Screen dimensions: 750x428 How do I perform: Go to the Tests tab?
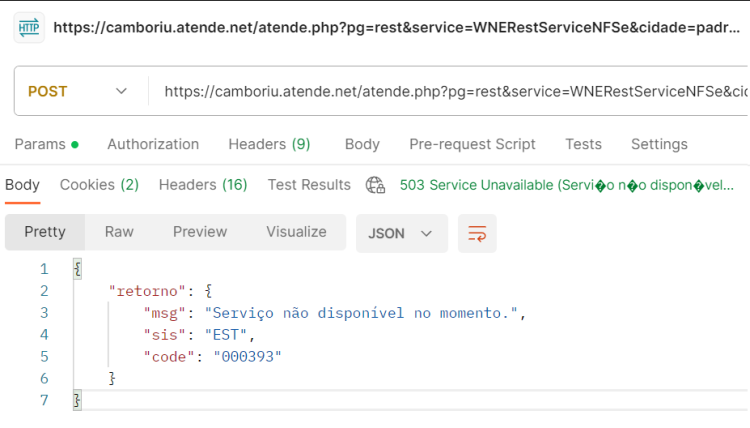(x=583, y=144)
